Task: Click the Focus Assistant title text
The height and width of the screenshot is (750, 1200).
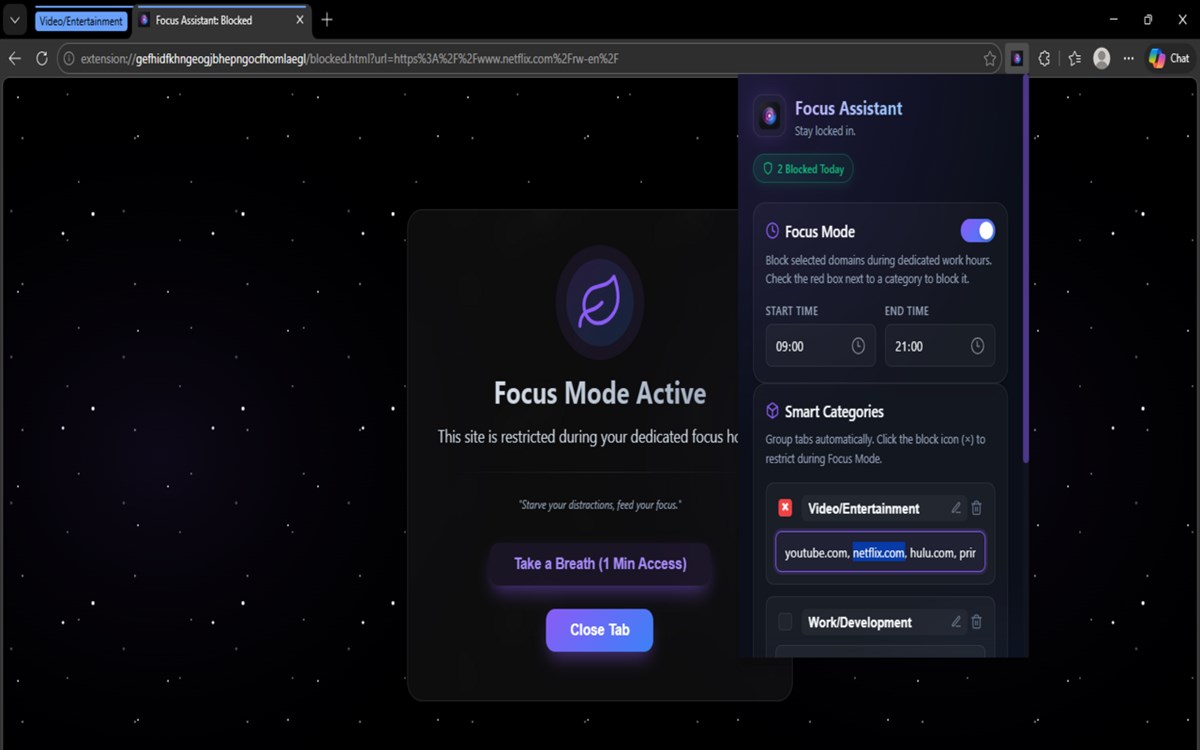Action: pos(849,108)
